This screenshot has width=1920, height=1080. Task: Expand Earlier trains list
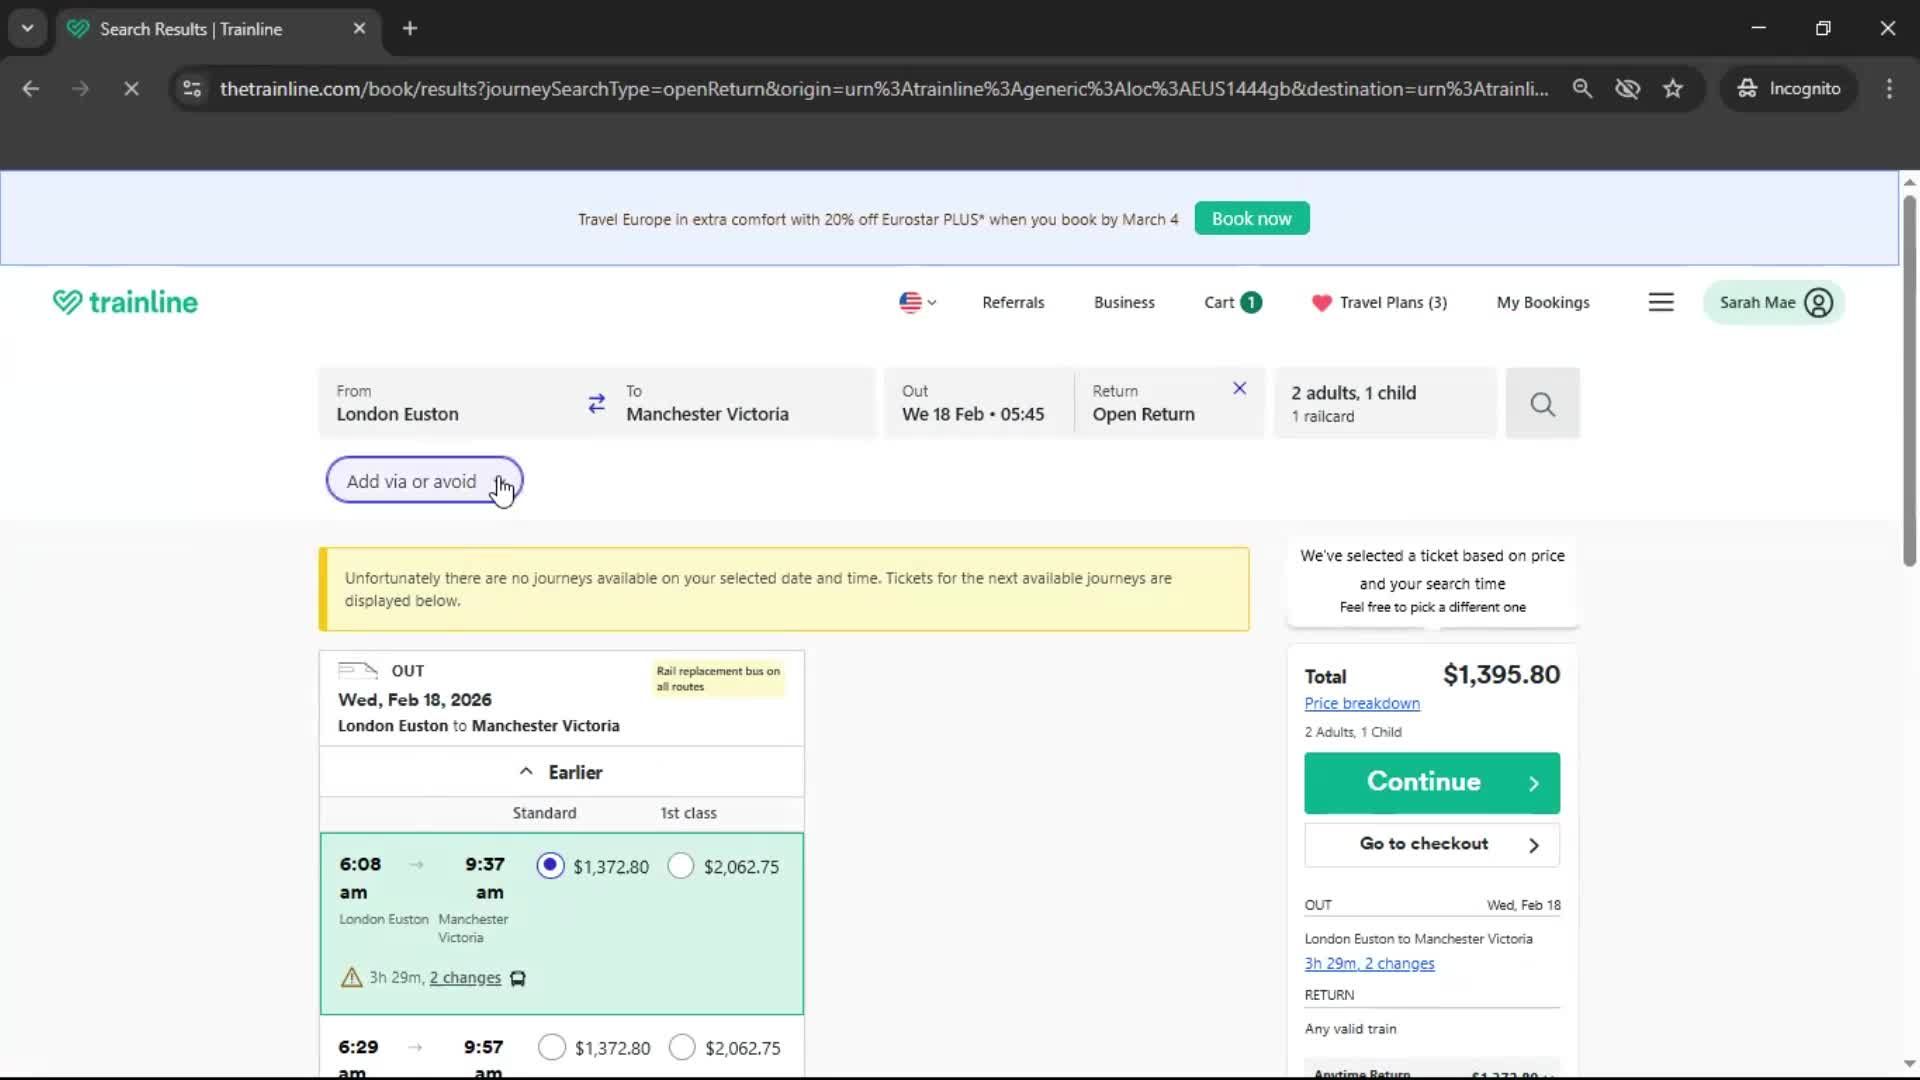(561, 772)
